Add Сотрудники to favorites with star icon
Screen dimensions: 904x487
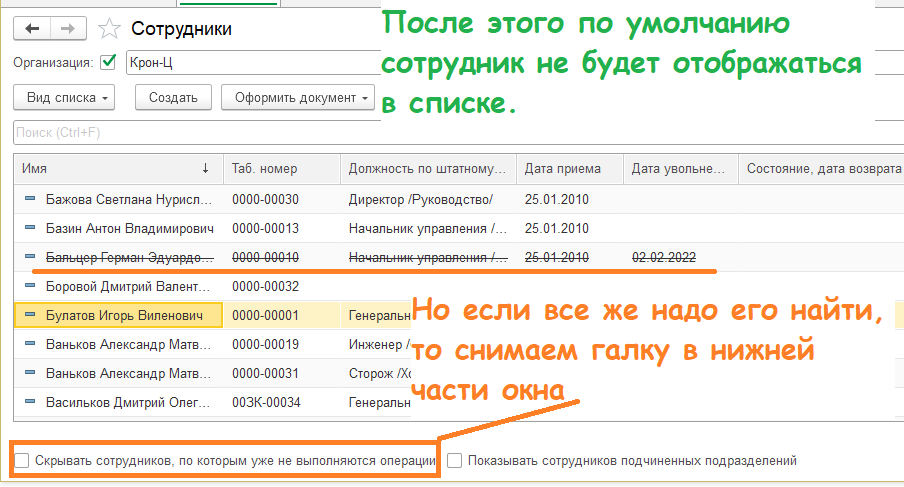coord(108,28)
